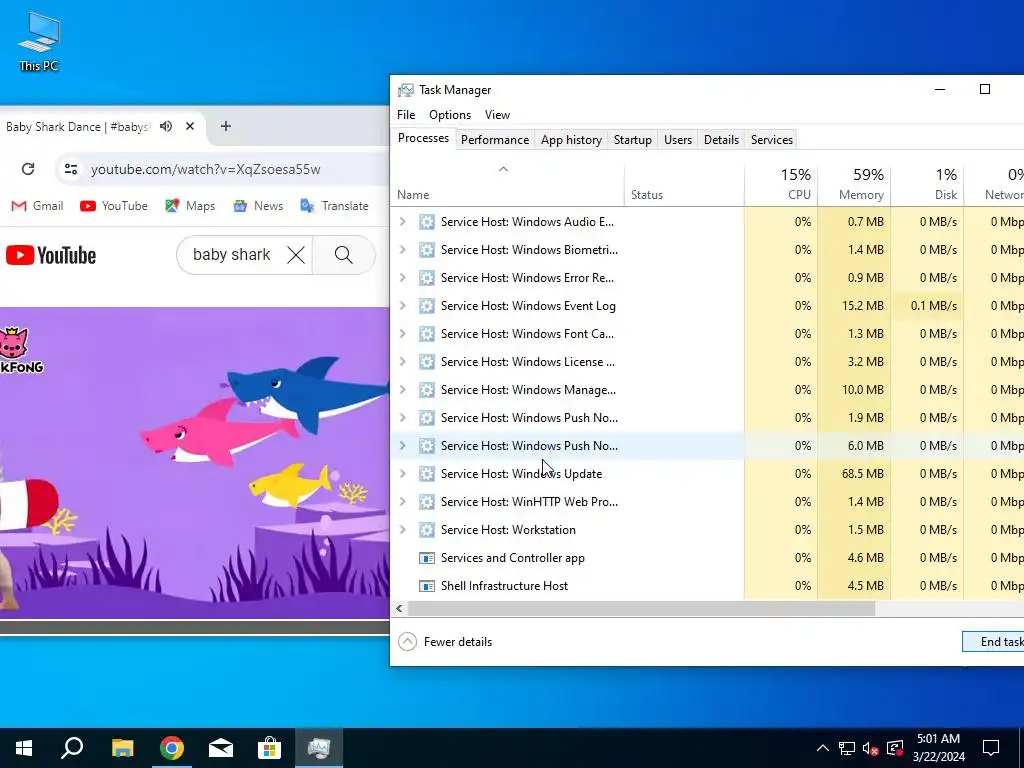This screenshot has width=1024, height=768.
Task: Open Task Manager File menu
Action: (406, 115)
